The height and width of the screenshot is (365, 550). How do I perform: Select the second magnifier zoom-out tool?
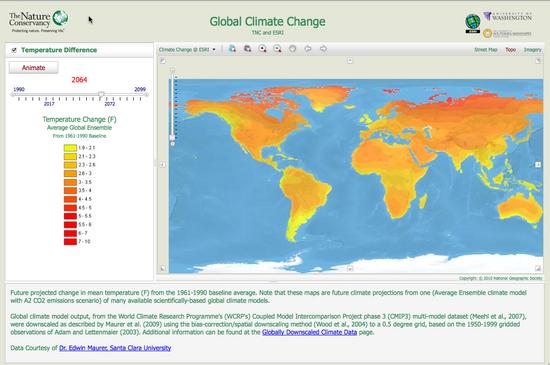(x=277, y=49)
